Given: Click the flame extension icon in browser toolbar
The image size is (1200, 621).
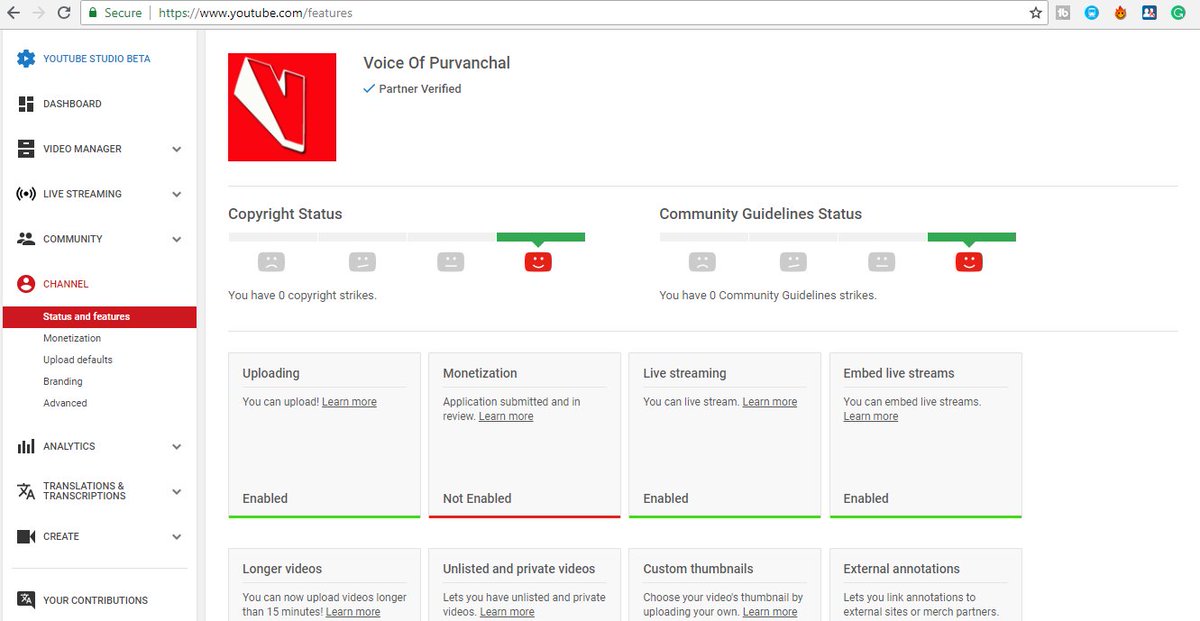Looking at the screenshot, I should tap(1121, 13).
